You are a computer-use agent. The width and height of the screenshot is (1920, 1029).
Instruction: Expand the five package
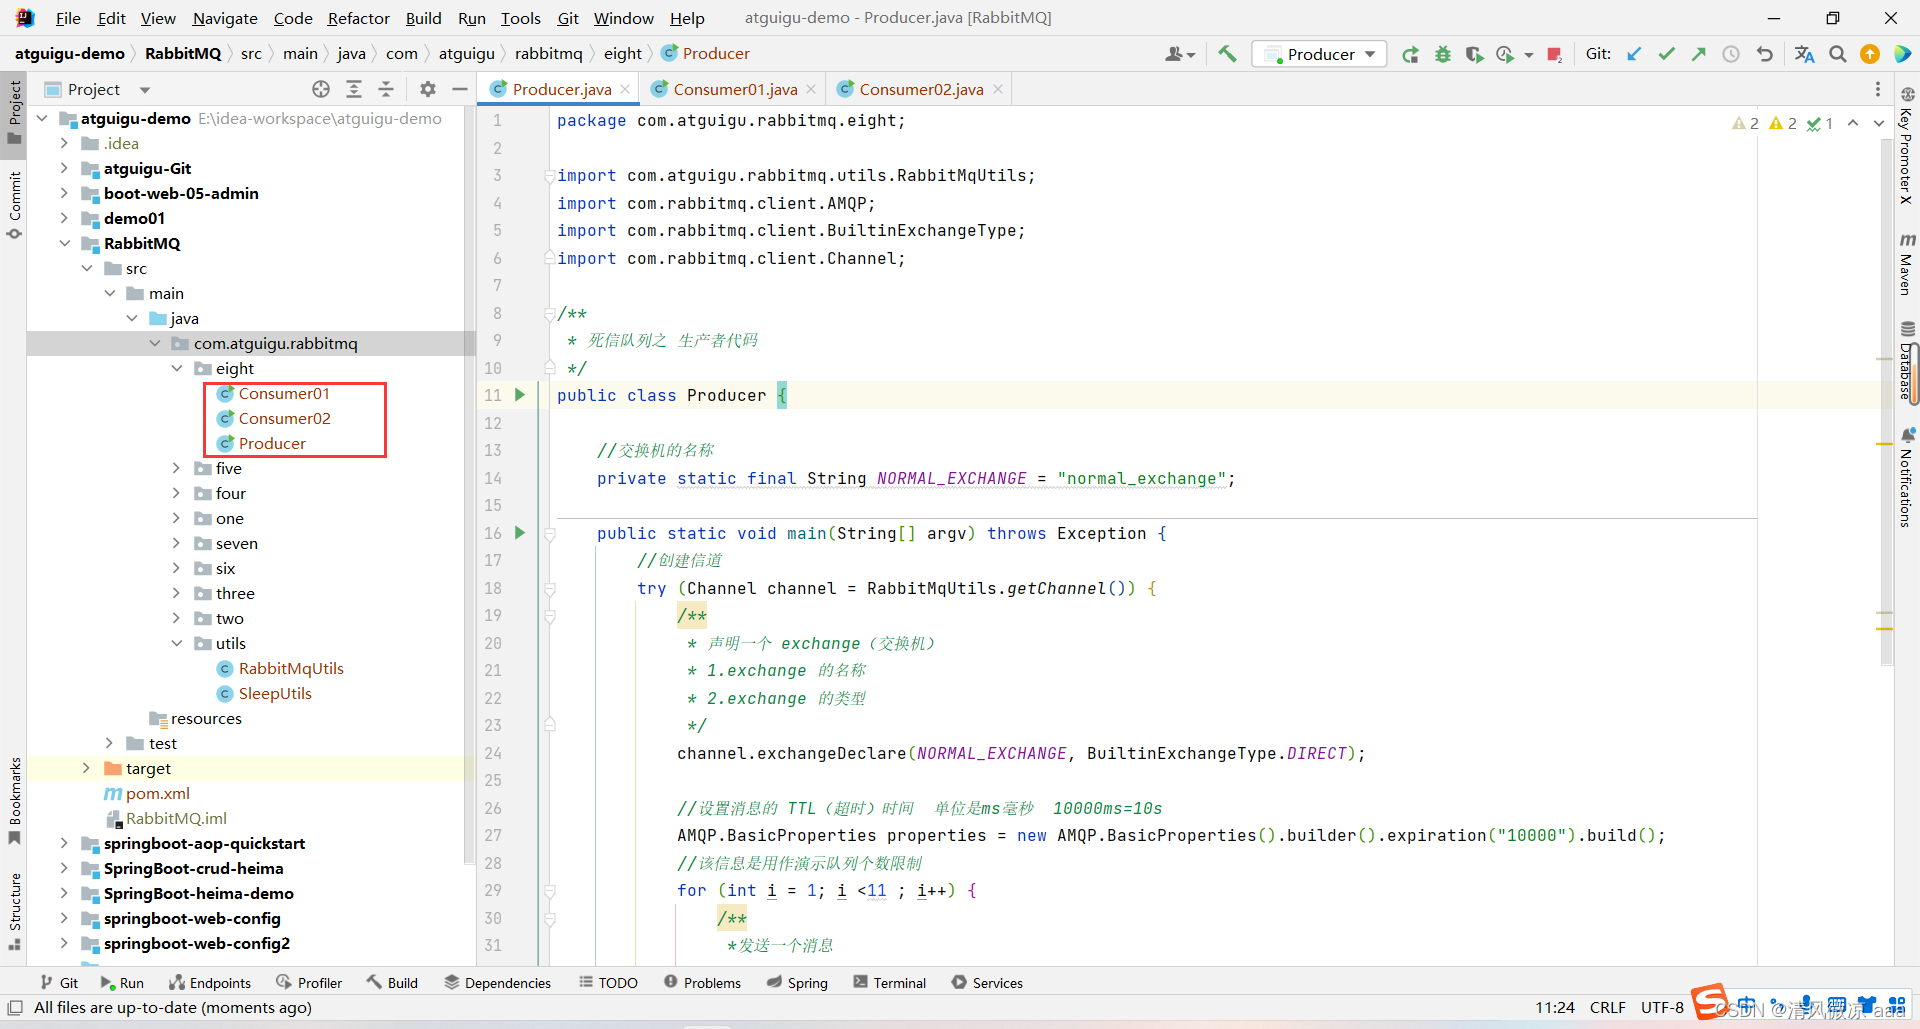coord(176,468)
